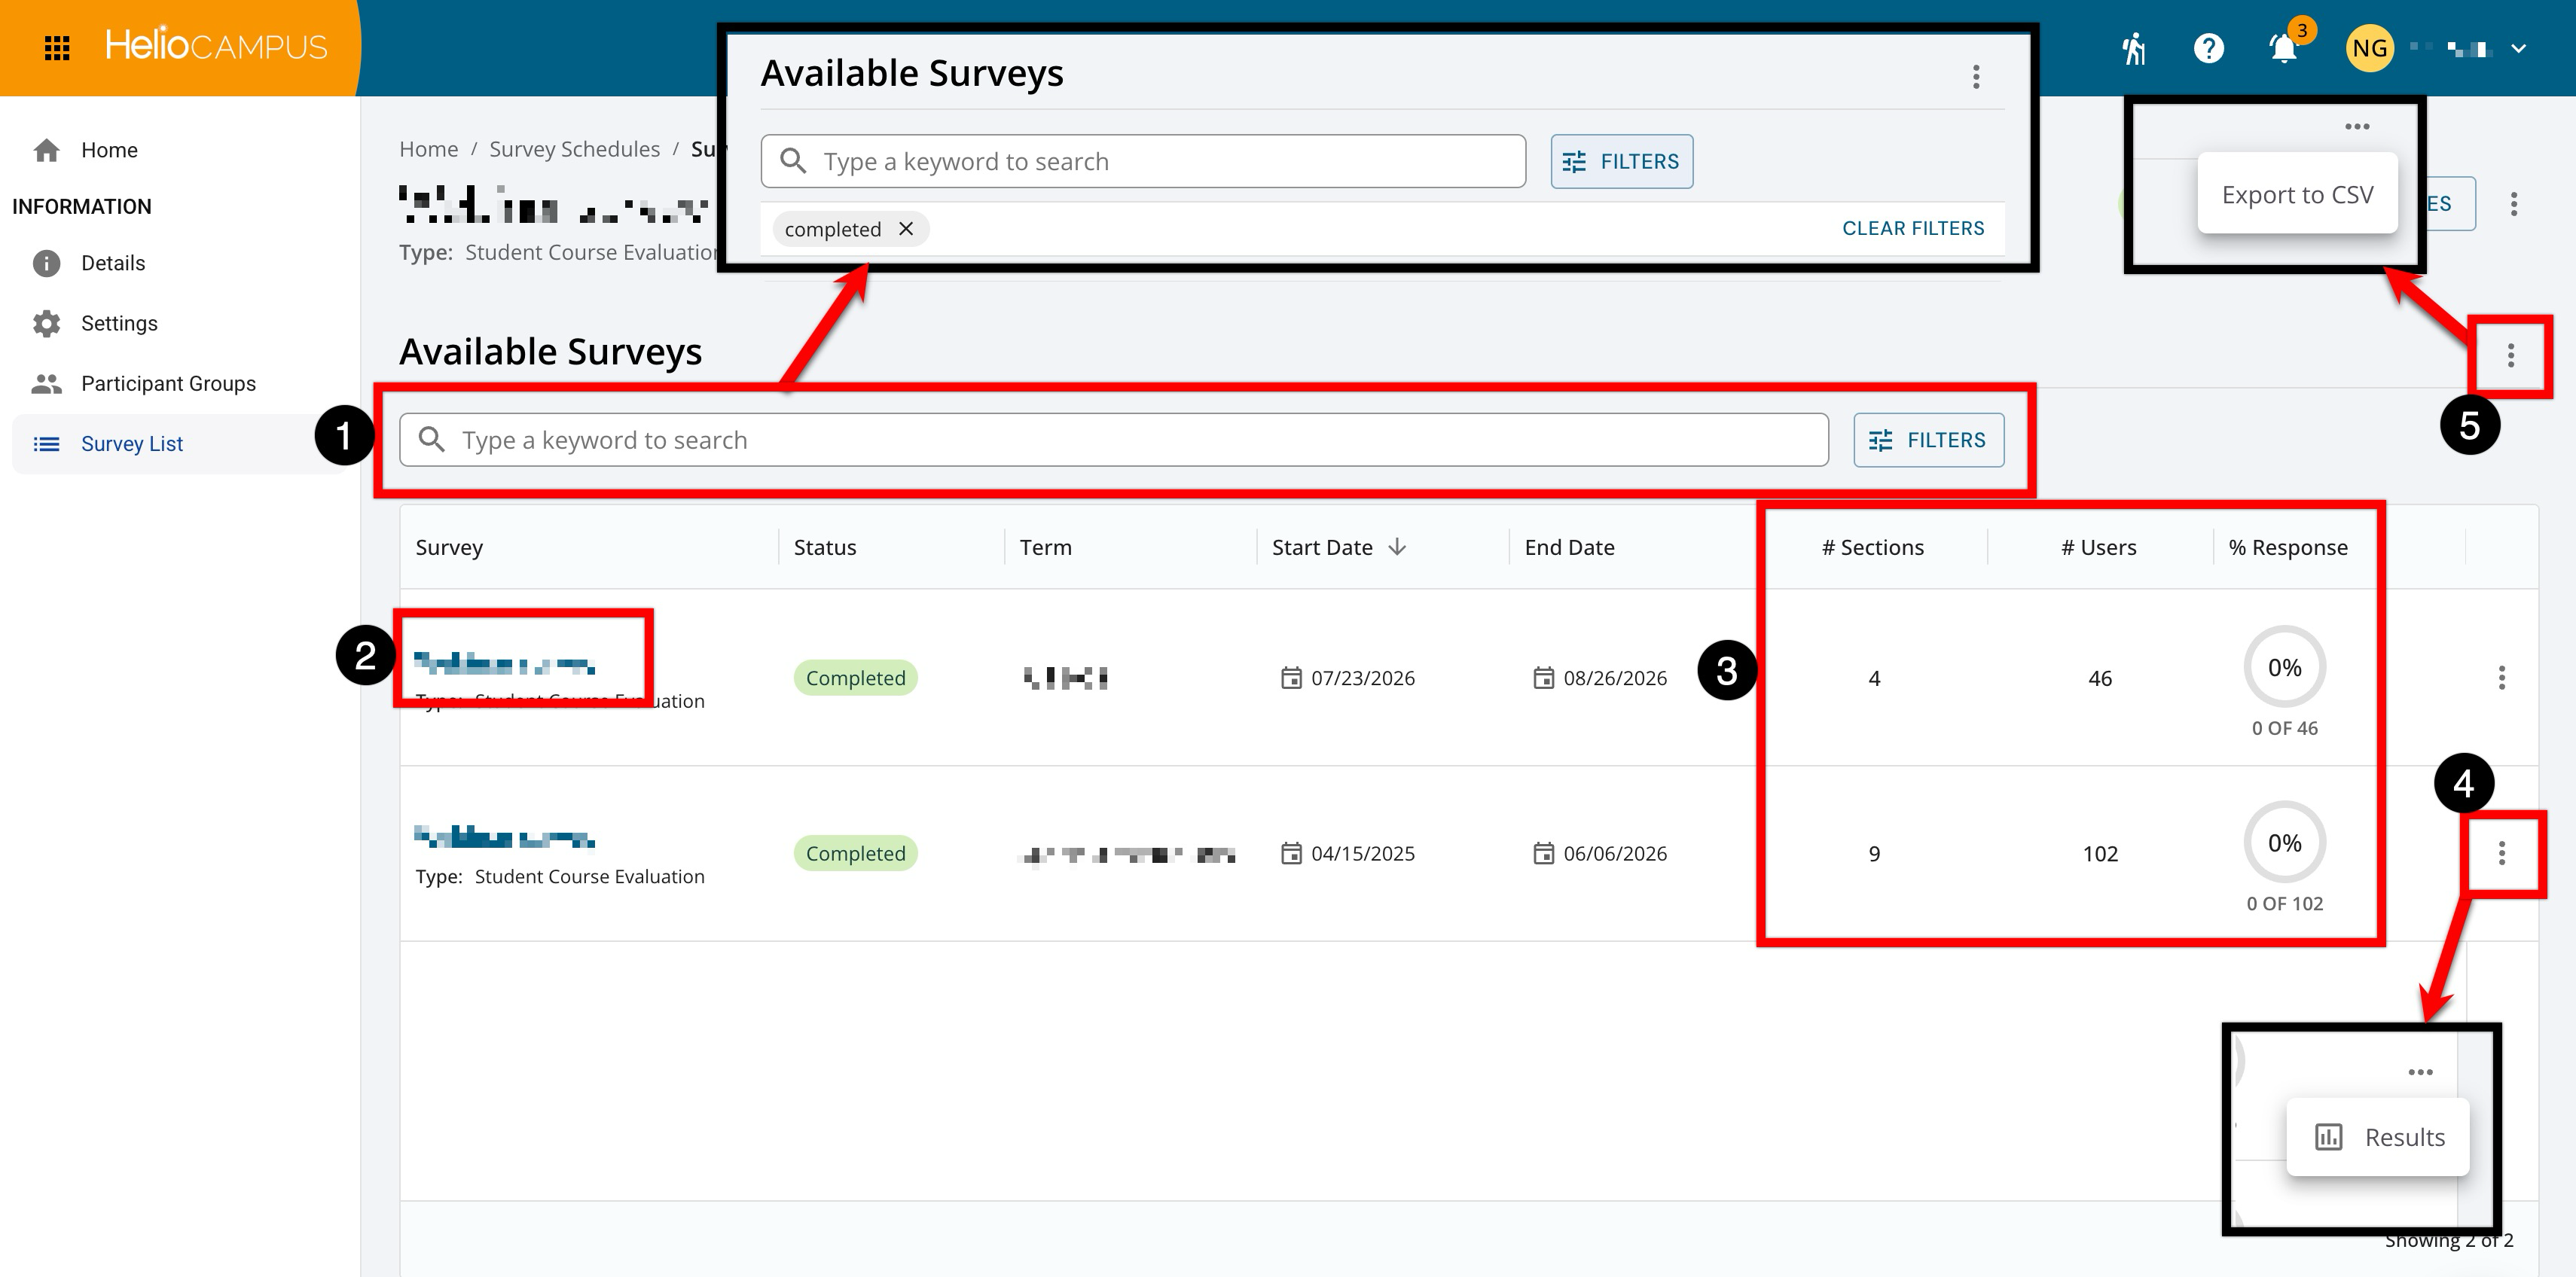Screen dimensions: 2576x1277
Task: Click the HelioCampus logo
Action: click(216, 46)
